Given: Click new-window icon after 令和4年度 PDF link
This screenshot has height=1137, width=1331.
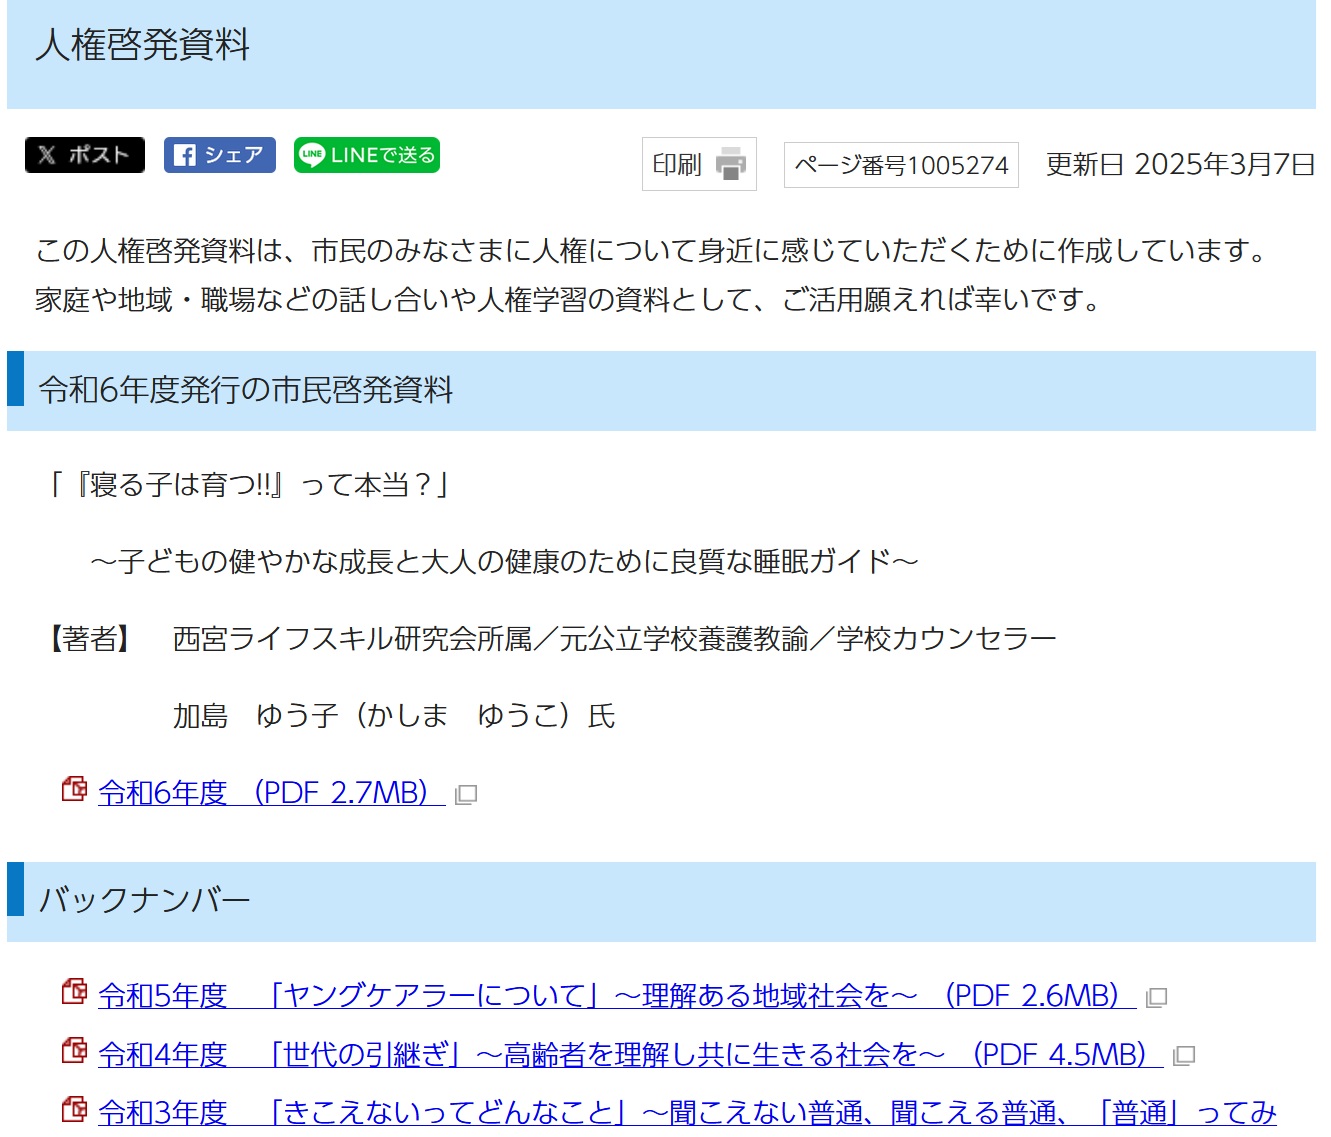Looking at the screenshot, I should click(x=1184, y=1056).
